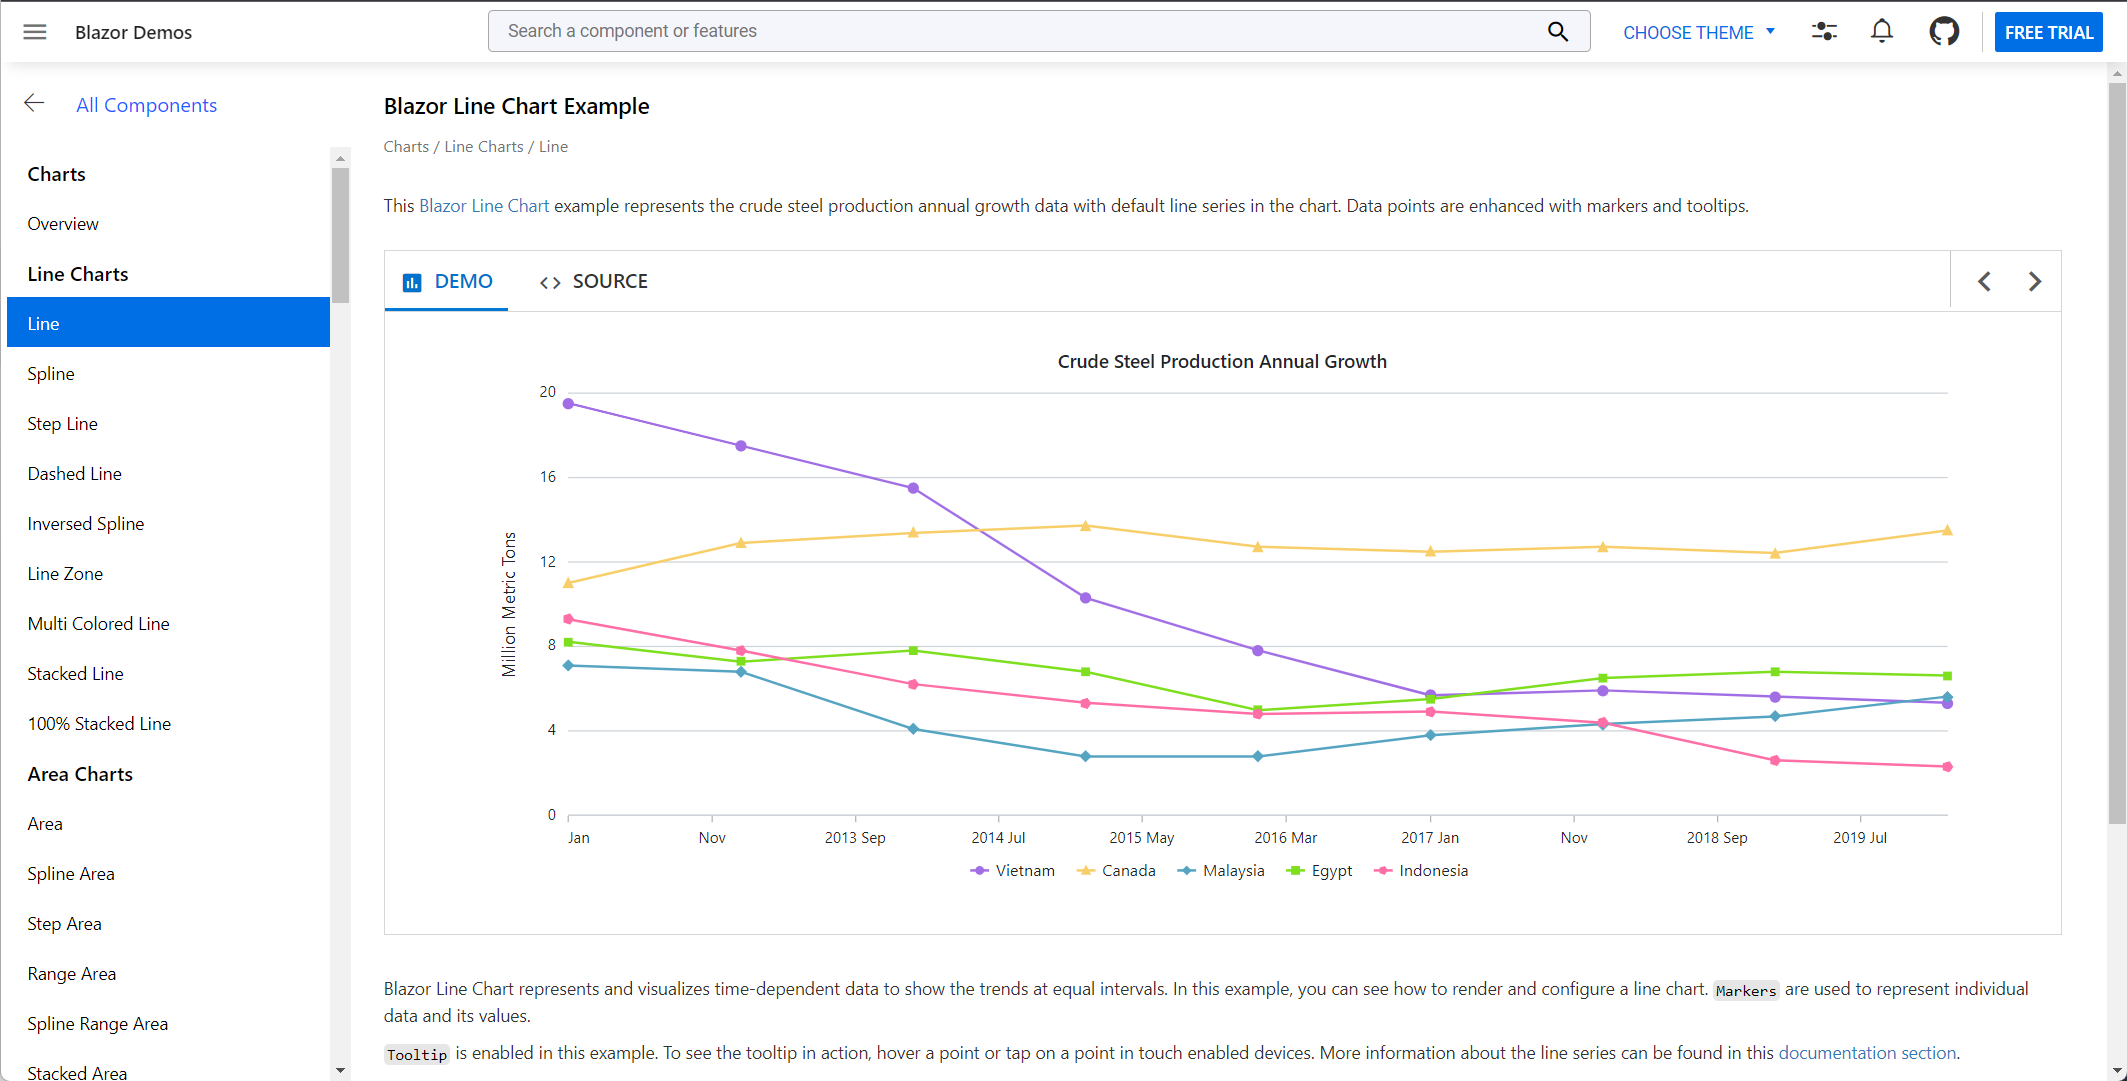
Task: Switch to the SOURCE tab
Action: 594,282
